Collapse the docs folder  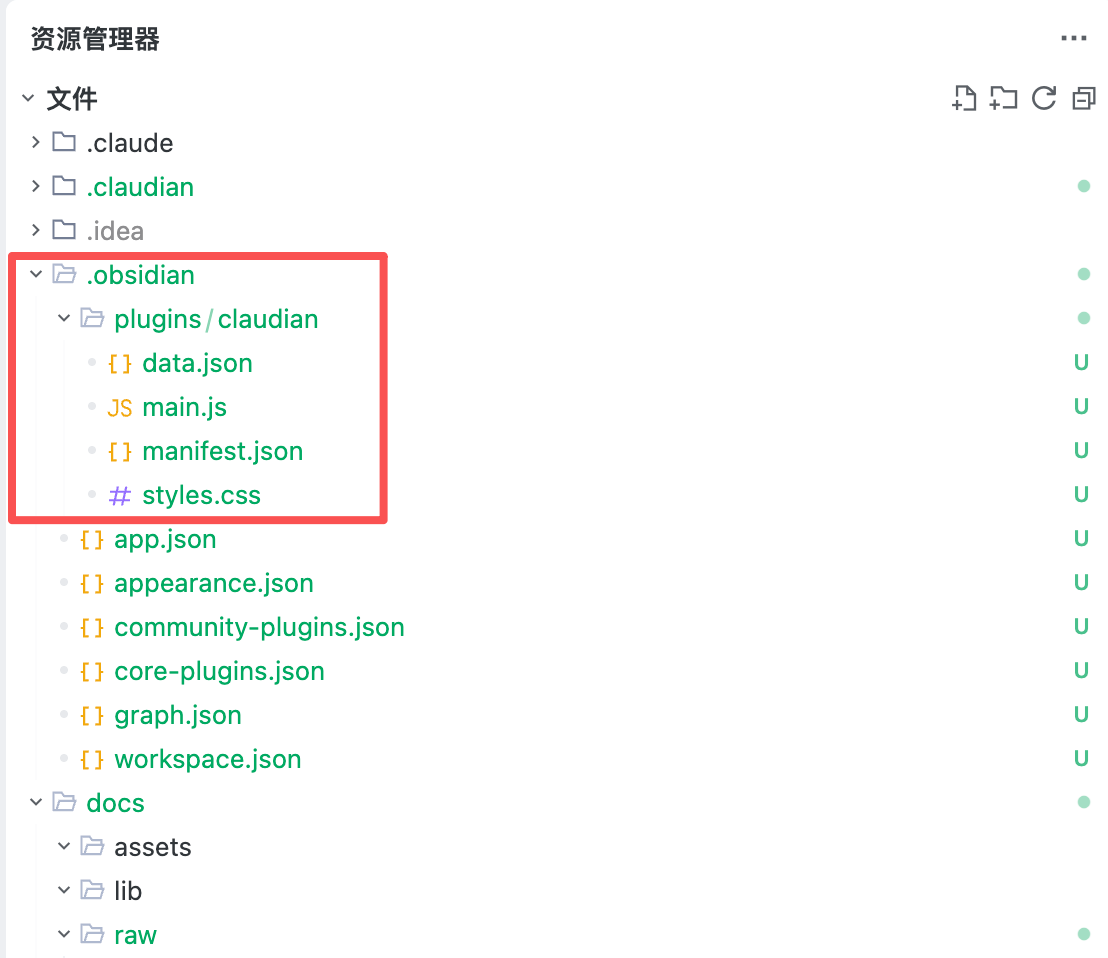pos(36,802)
